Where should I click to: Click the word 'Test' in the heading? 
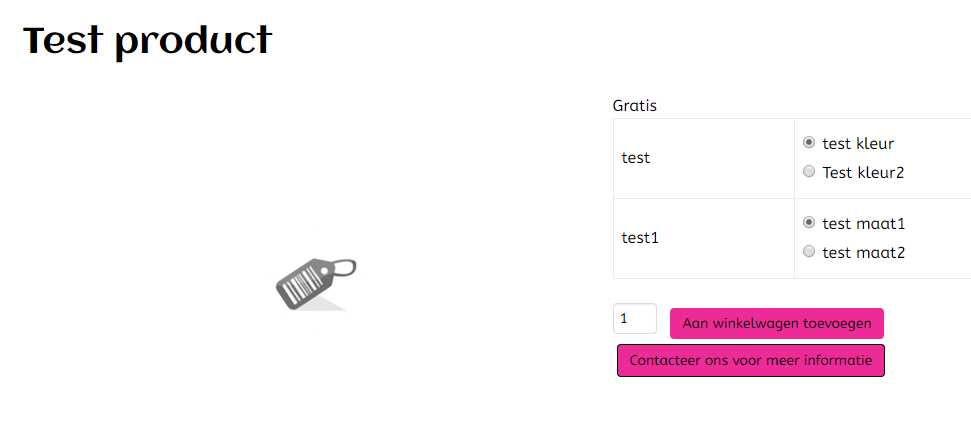[x=62, y=41]
